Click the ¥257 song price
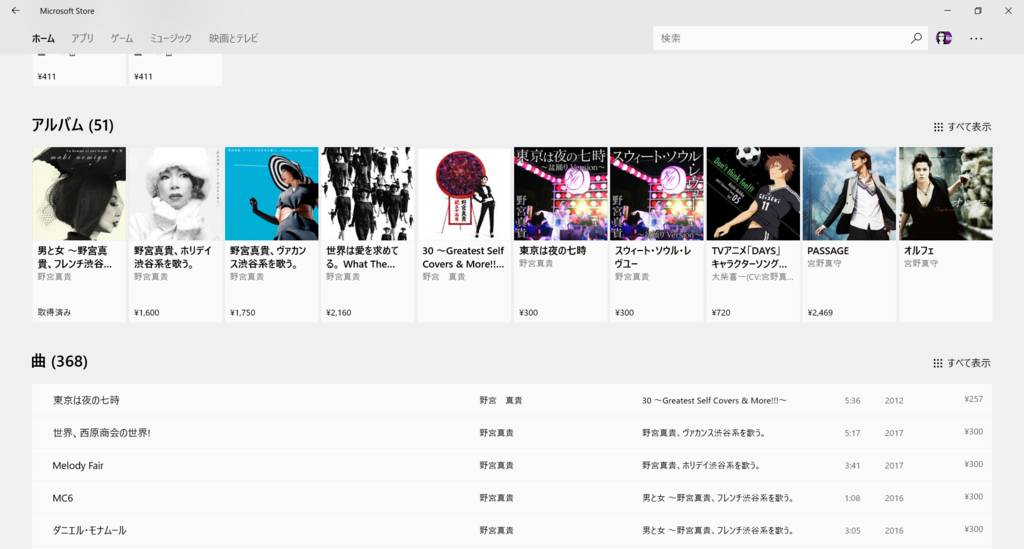 point(974,399)
